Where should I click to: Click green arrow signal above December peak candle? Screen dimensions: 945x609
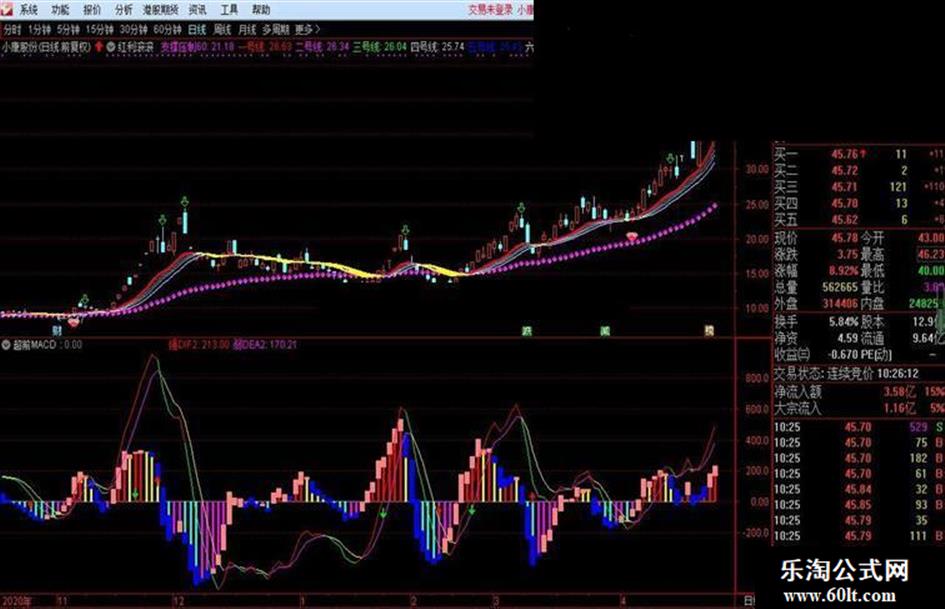pyautogui.click(x=184, y=201)
